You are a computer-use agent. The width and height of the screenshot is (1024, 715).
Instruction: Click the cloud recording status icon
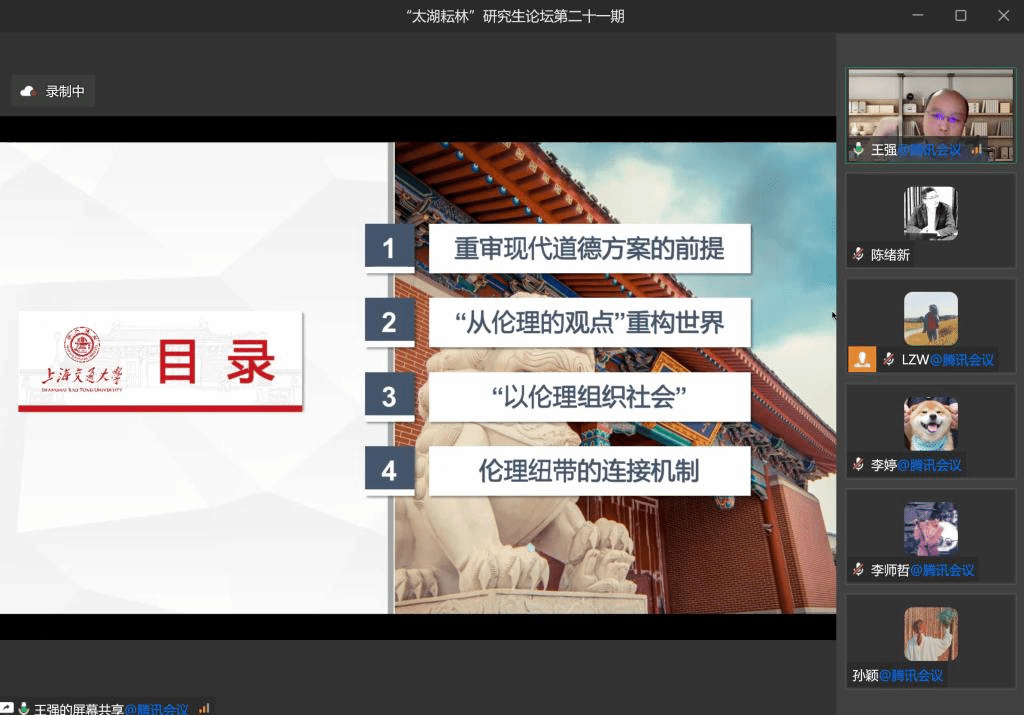coord(28,91)
